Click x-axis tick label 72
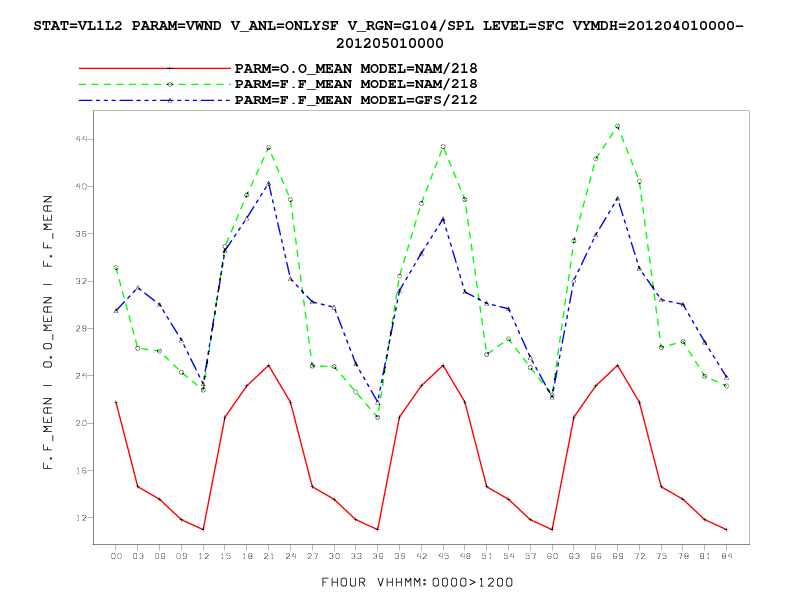This screenshot has height=612, width=792. 639,556
